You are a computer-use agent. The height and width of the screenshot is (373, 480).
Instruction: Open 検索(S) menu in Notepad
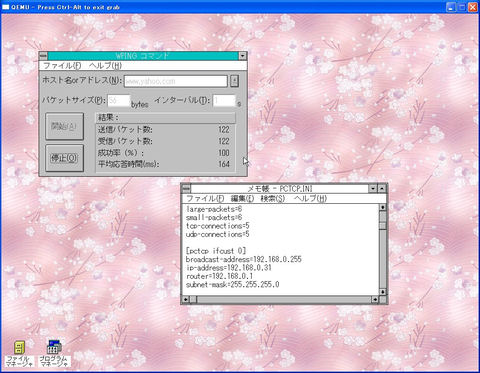click(x=273, y=198)
